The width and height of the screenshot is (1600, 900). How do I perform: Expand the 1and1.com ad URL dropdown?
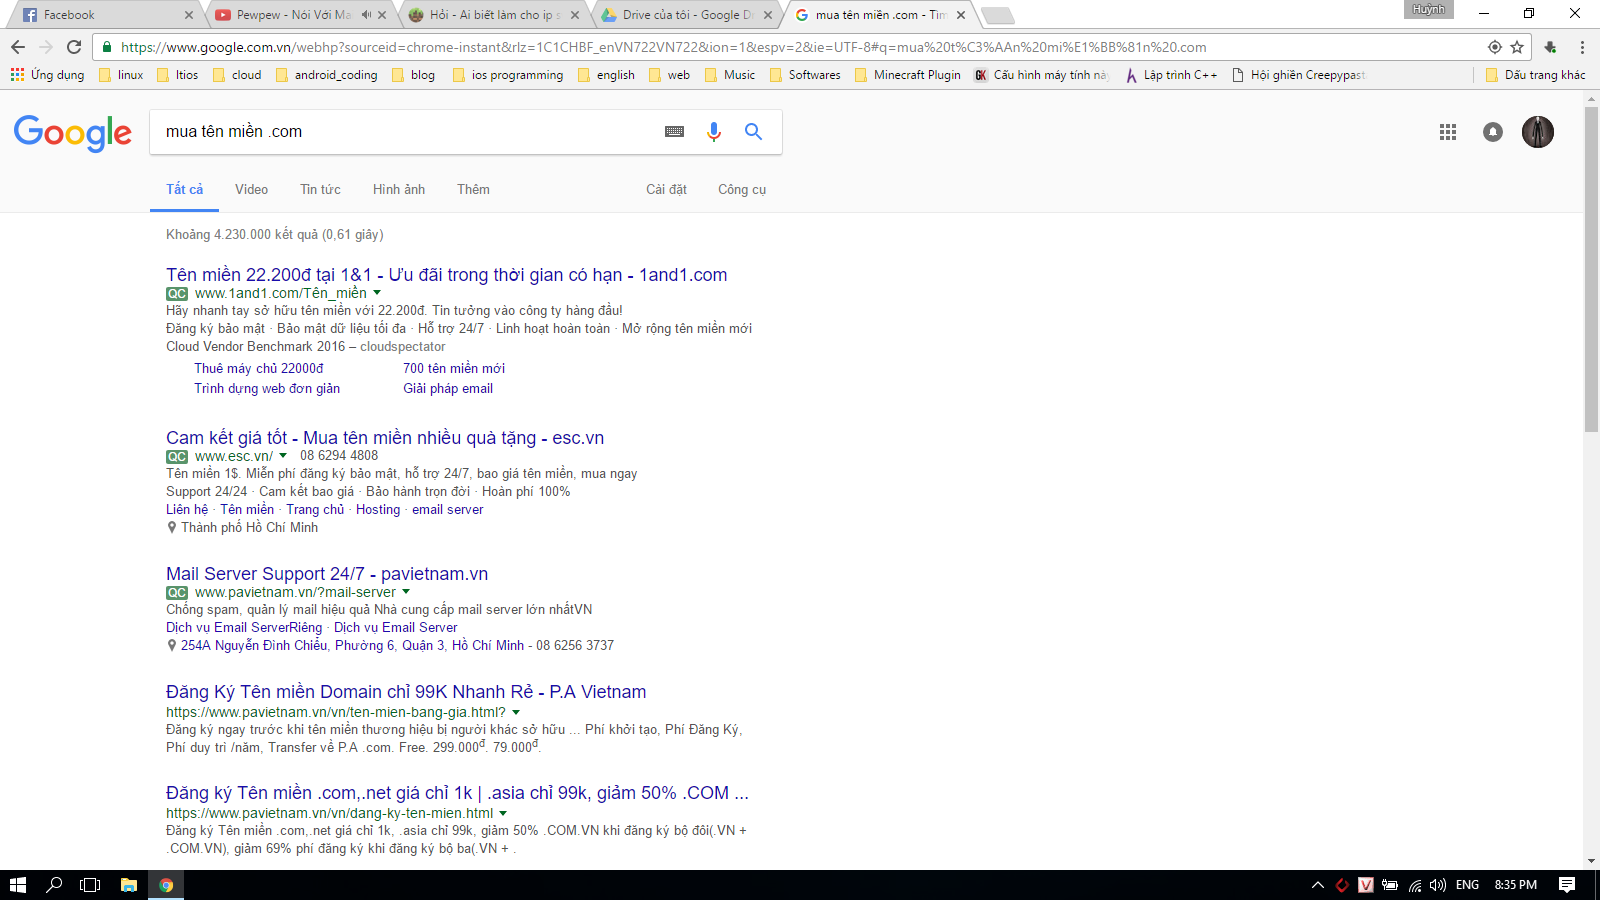[x=377, y=293]
